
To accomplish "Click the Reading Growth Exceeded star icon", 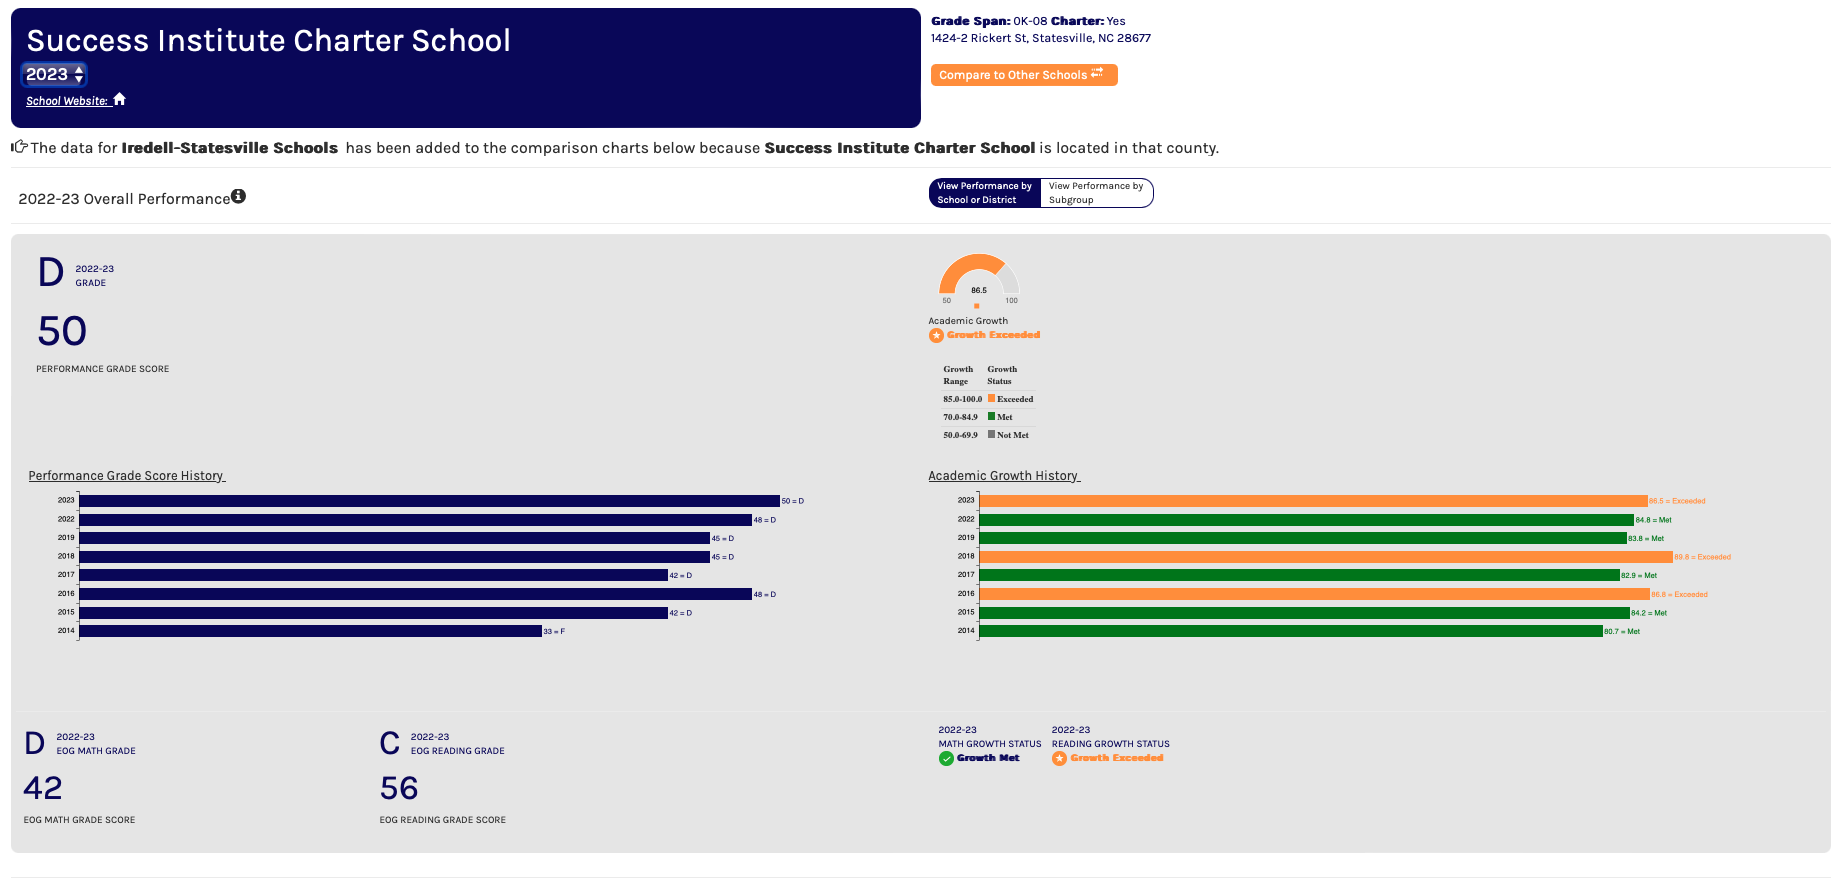I will [1059, 758].
